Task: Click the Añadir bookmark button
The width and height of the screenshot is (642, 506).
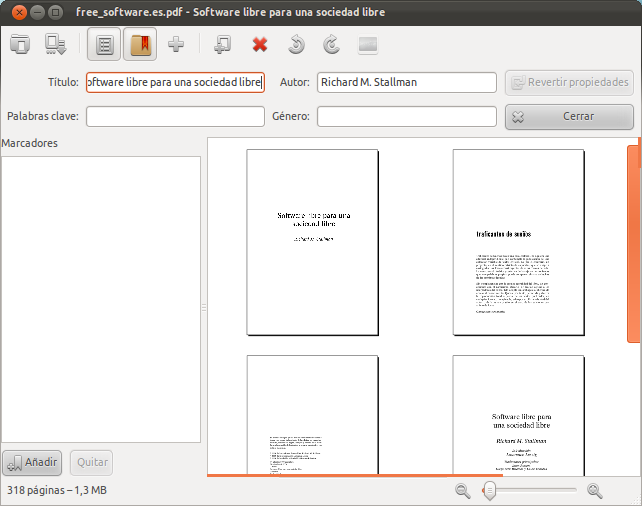Action: (32, 463)
